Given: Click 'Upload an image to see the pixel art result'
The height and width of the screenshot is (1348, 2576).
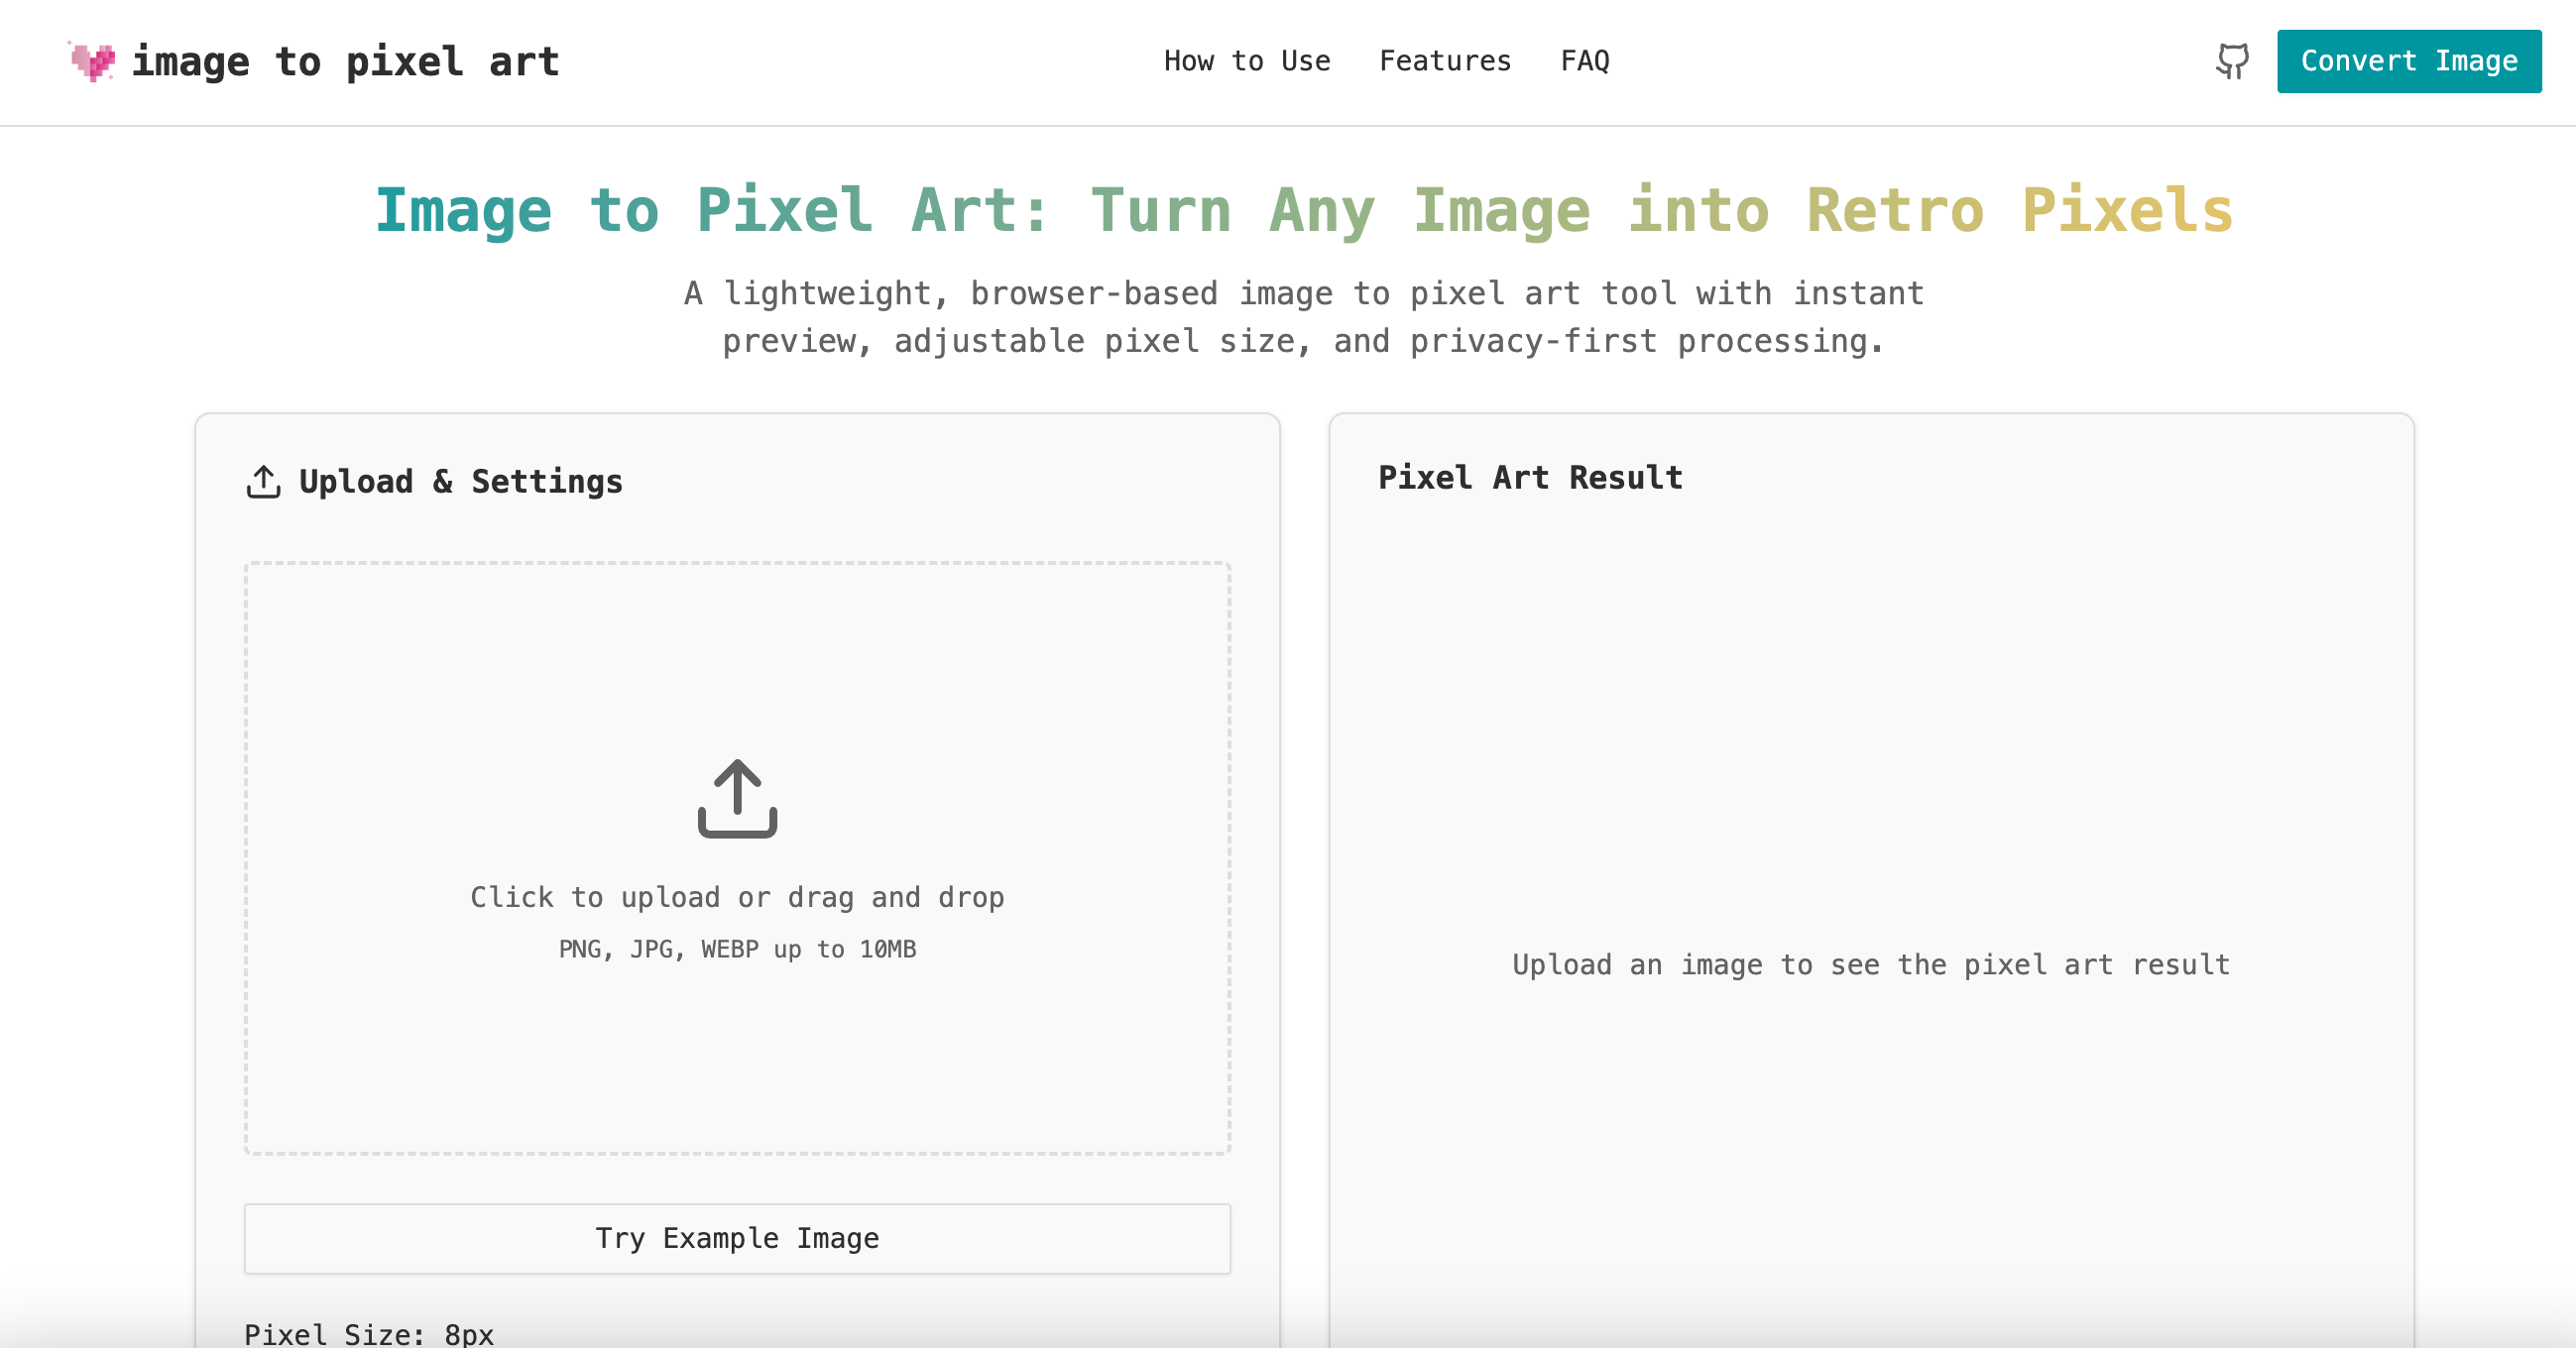Looking at the screenshot, I should coord(1871,965).
